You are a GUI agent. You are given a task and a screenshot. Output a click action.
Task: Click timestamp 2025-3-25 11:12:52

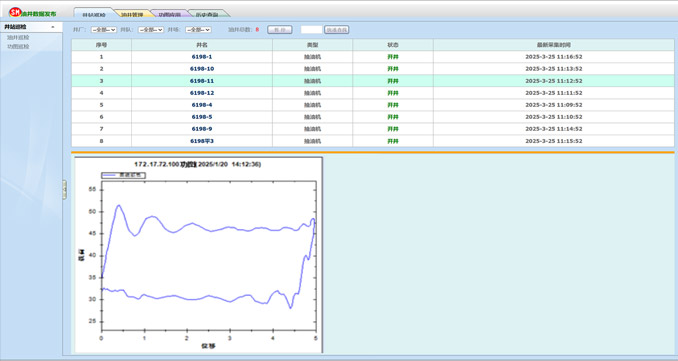tap(554, 81)
